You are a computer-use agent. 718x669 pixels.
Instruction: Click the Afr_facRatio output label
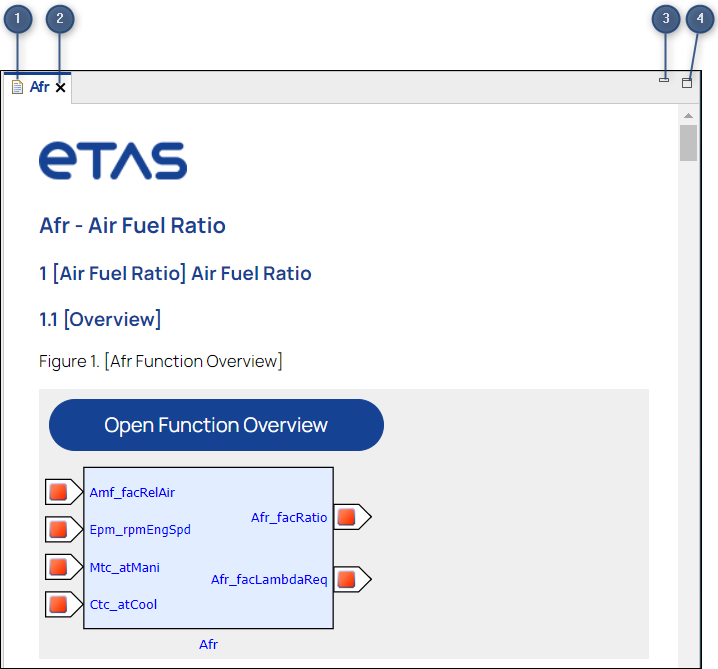289,517
